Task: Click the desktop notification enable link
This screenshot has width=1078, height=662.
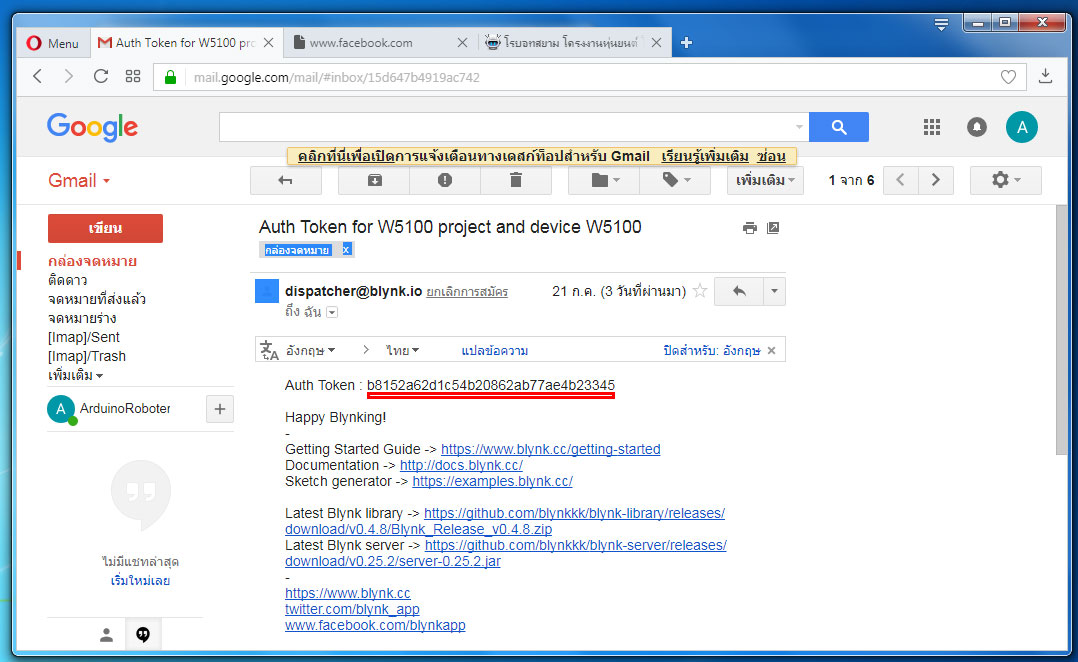Action: coord(346,156)
